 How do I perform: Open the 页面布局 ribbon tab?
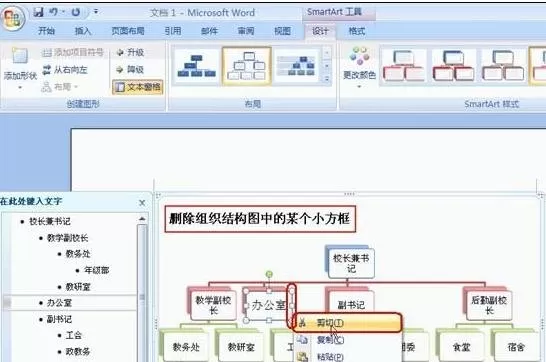[x=128, y=31]
